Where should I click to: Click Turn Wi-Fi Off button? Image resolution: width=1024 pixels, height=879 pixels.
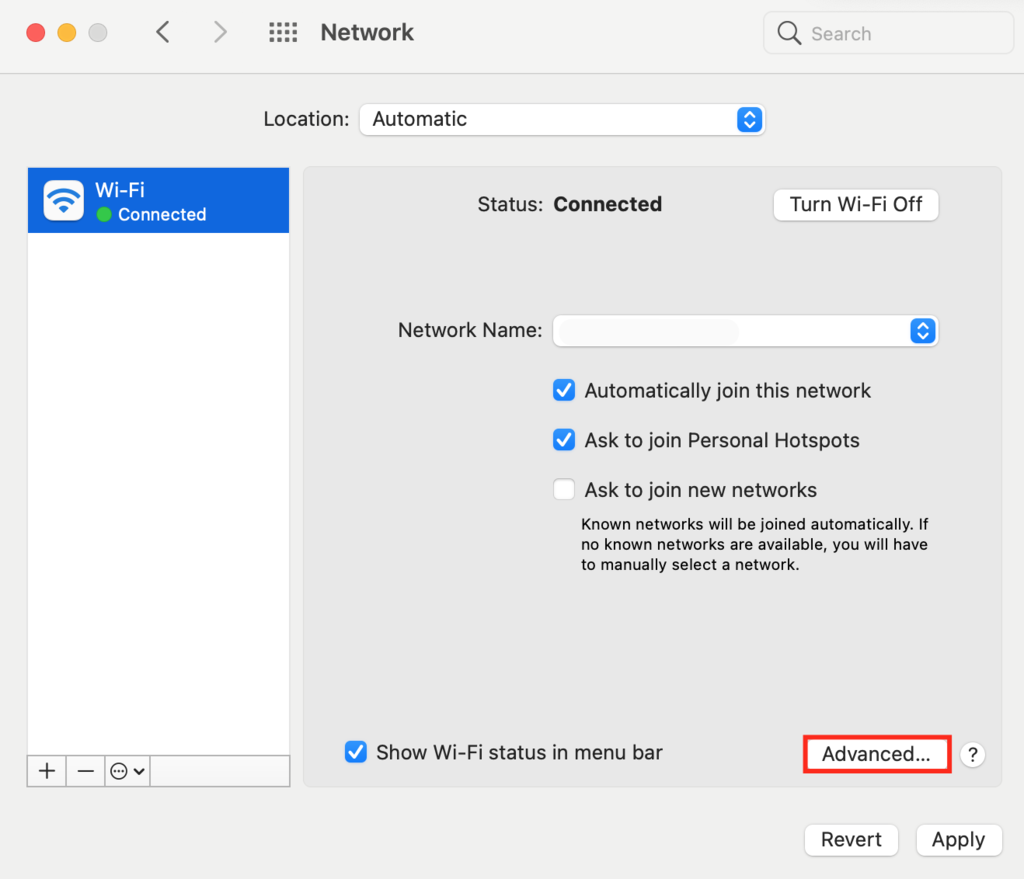(856, 205)
